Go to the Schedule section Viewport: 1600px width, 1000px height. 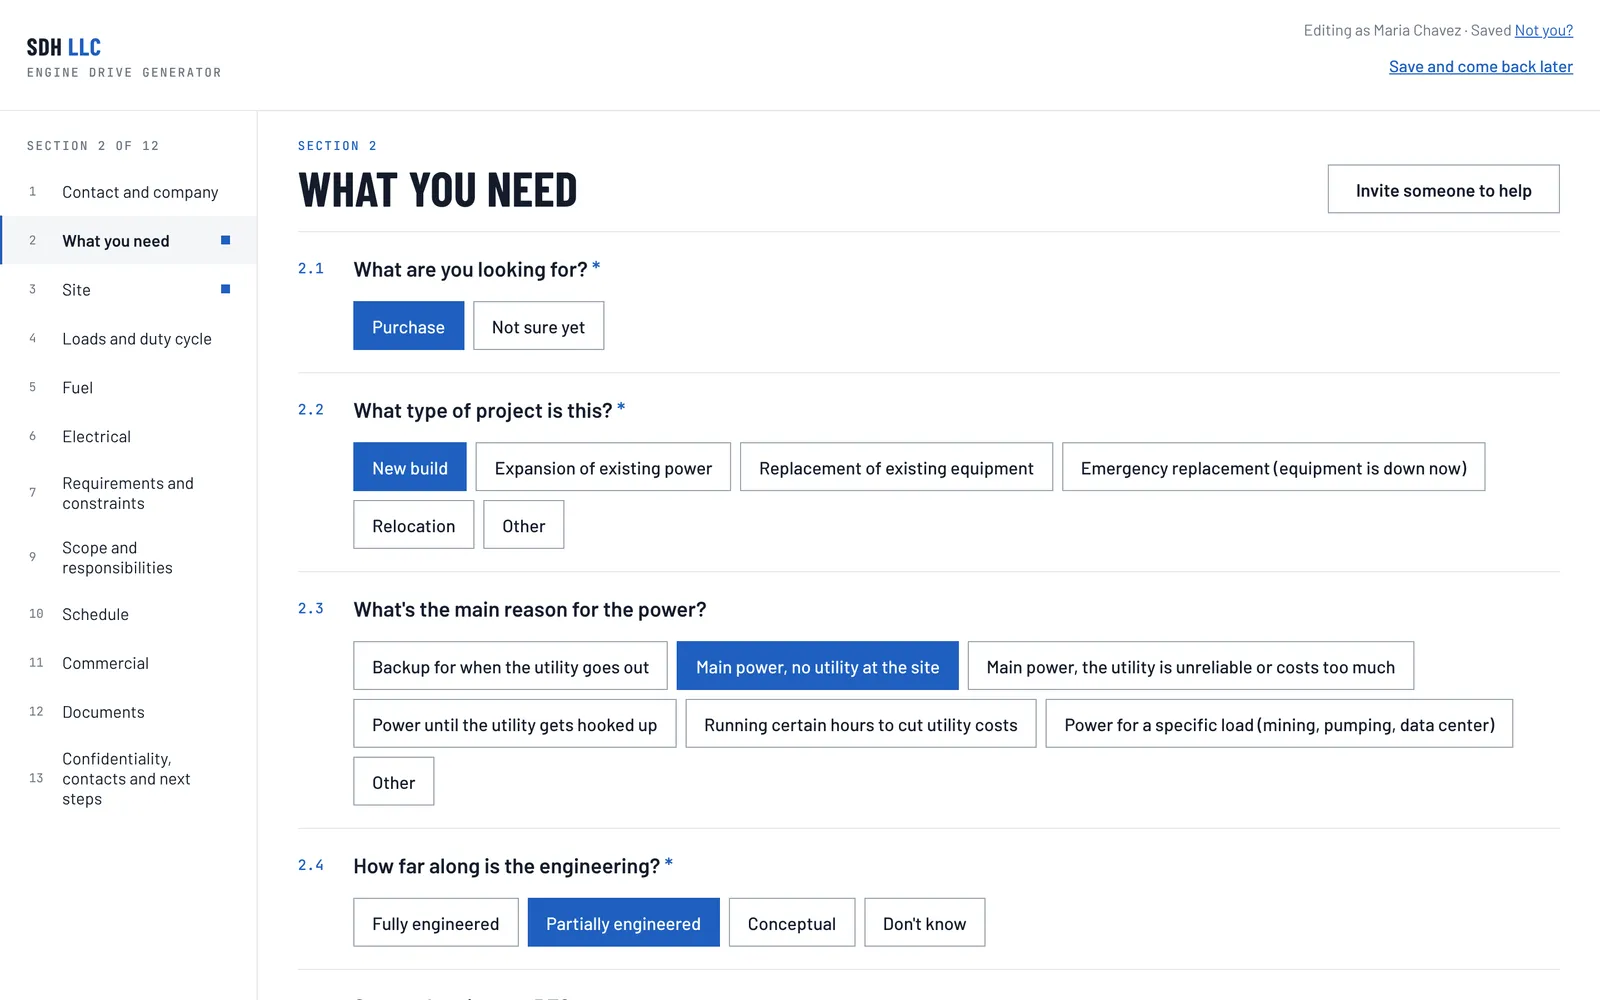click(129, 614)
